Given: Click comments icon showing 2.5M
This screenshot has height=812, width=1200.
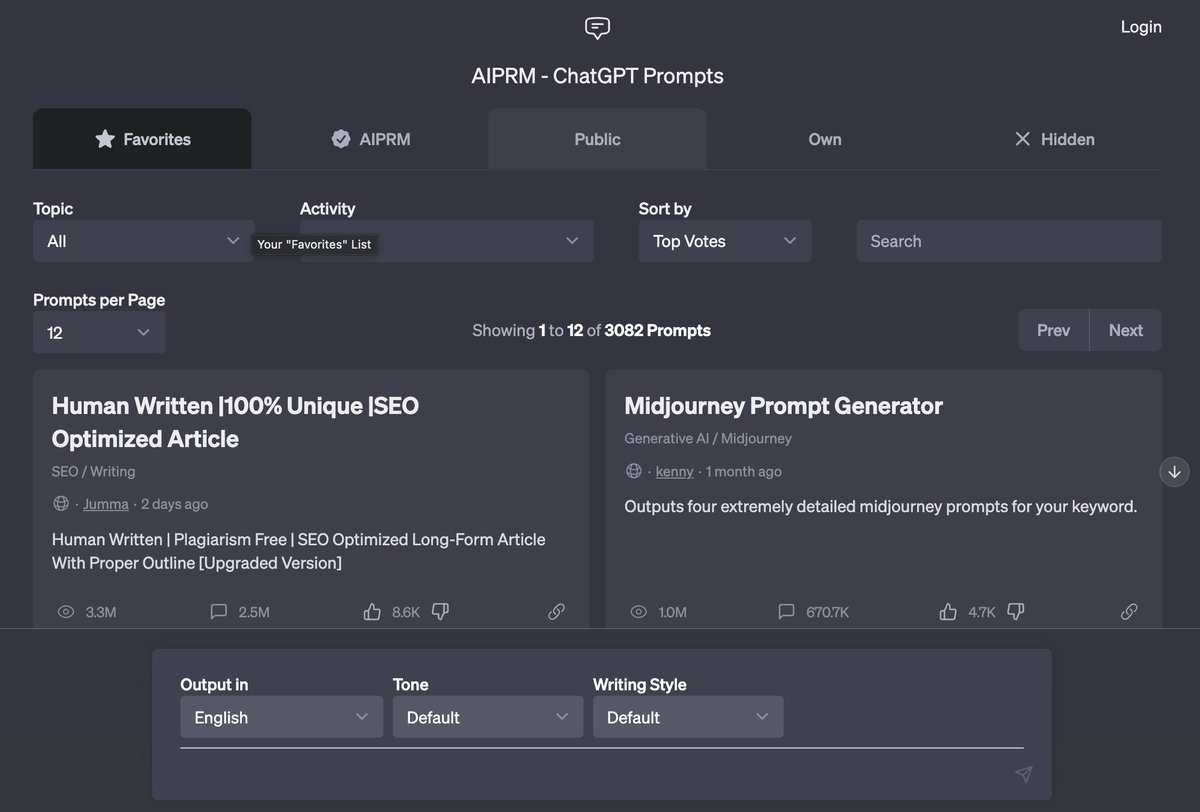Looking at the screenshot, I should tap(219, 612).
